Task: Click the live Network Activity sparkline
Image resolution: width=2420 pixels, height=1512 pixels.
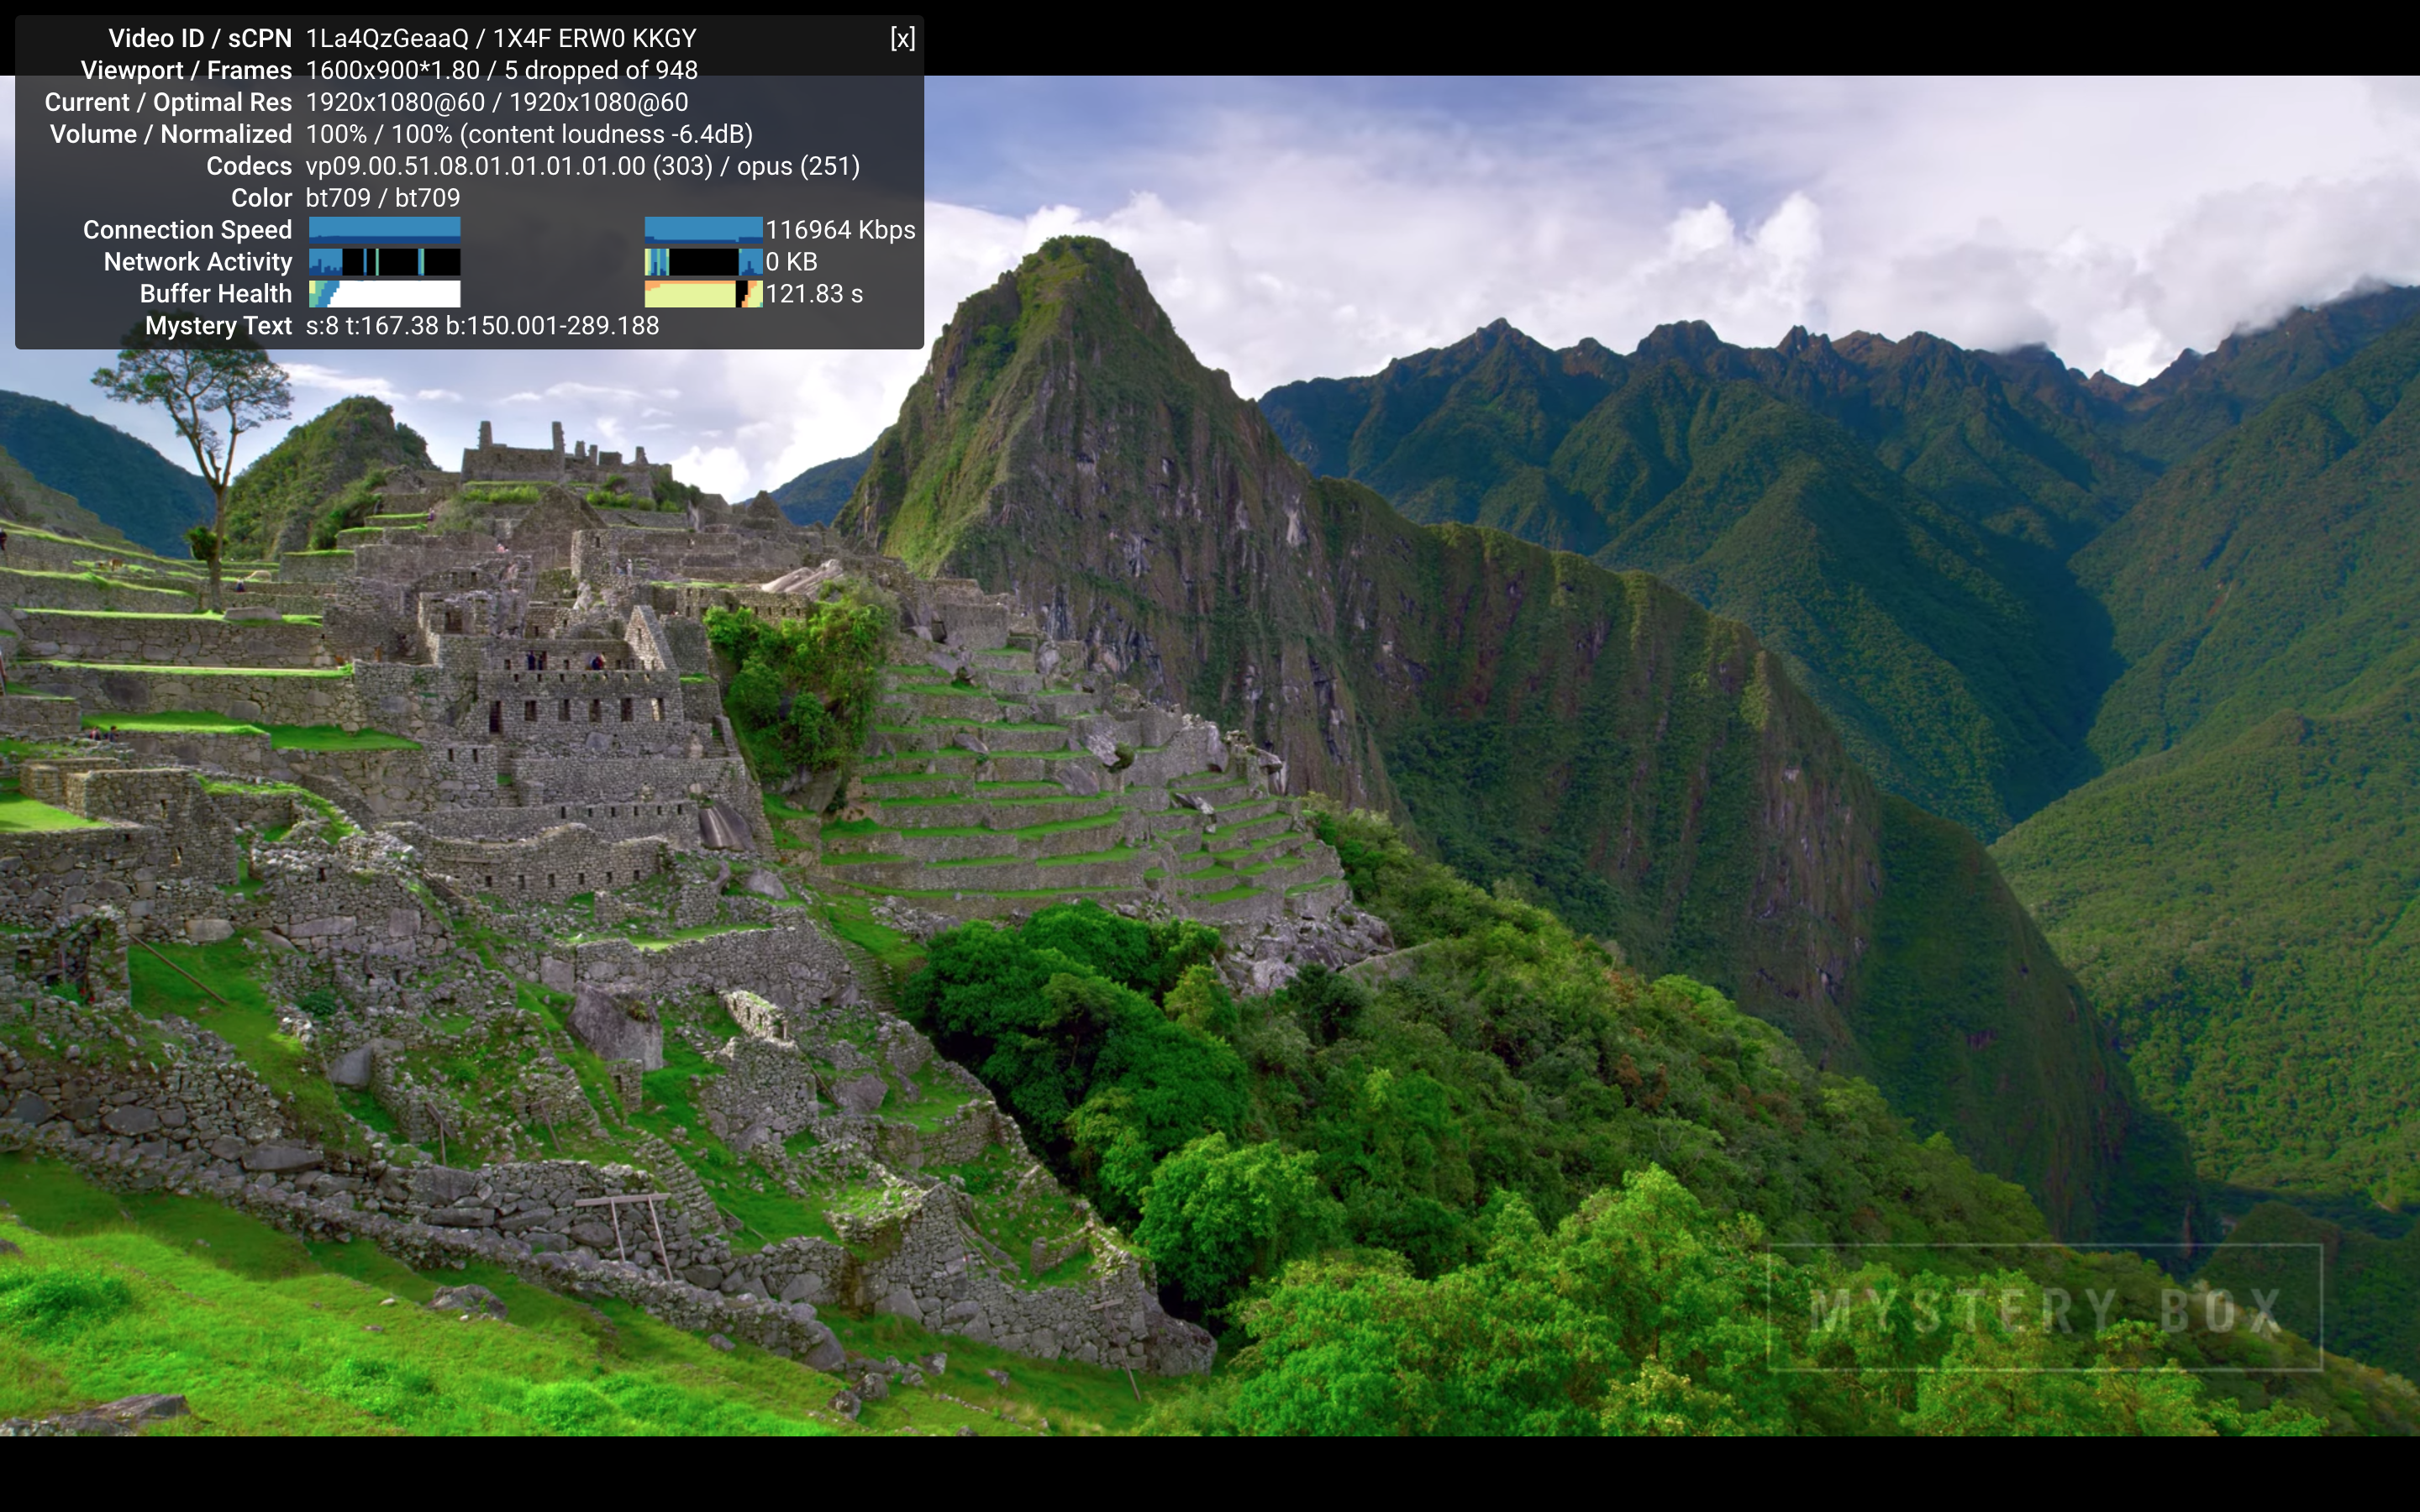Action: point(700,261)
